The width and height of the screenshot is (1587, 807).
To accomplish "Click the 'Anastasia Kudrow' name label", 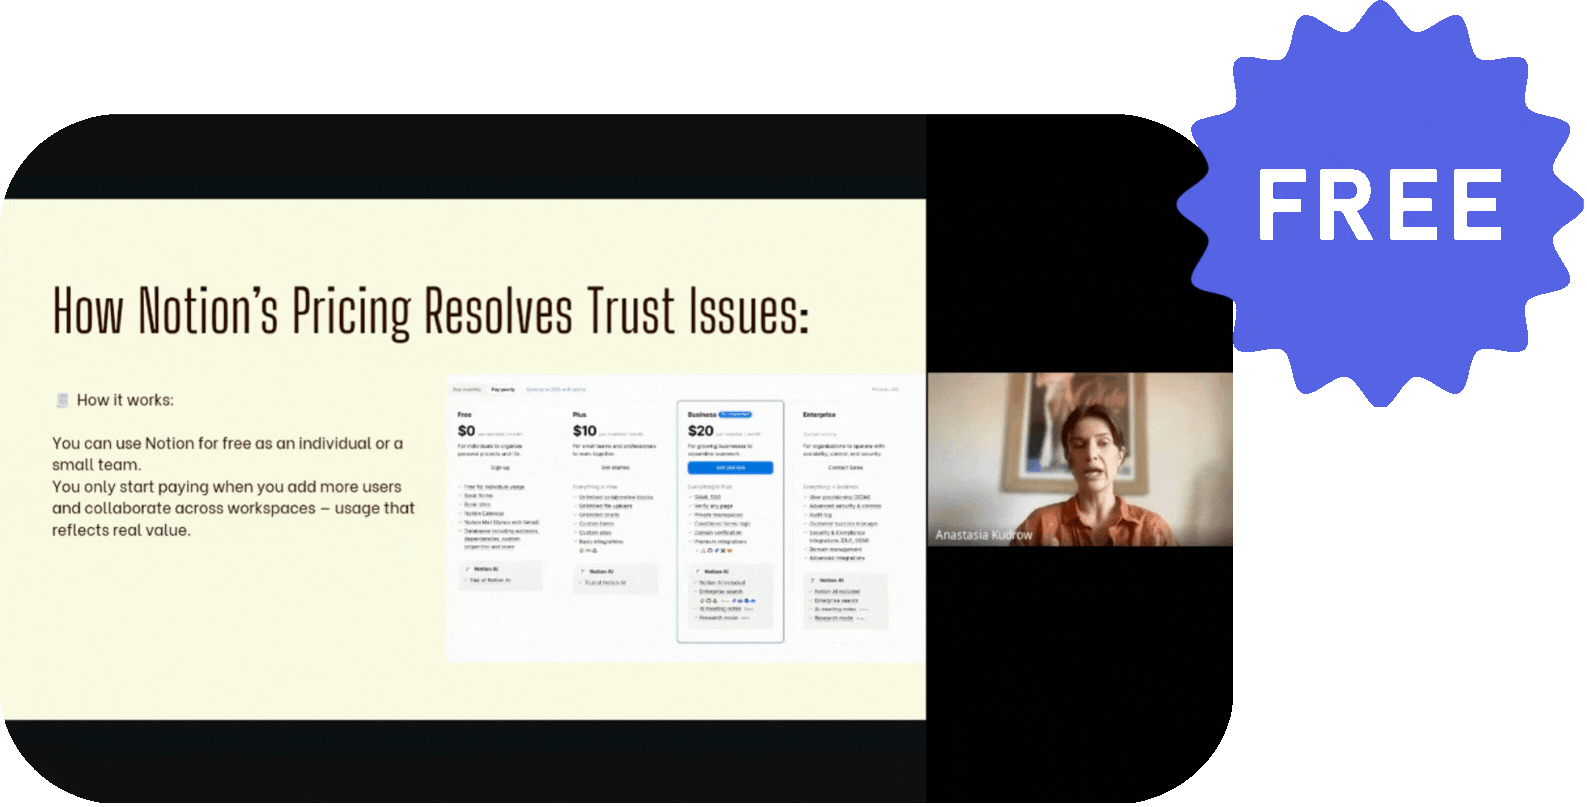I will (983, 535).
